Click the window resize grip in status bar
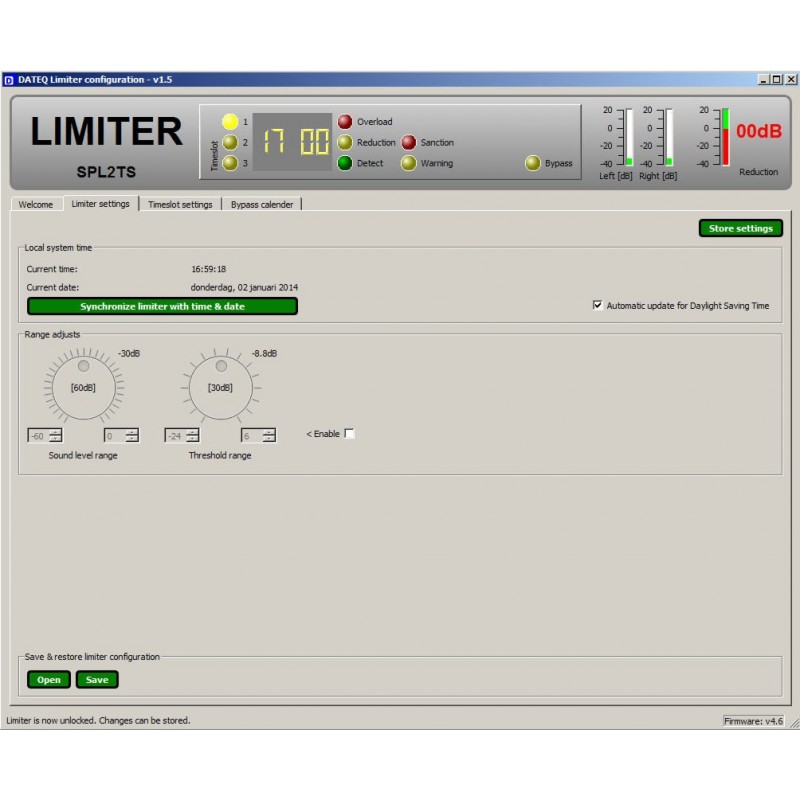 point(794,722)
